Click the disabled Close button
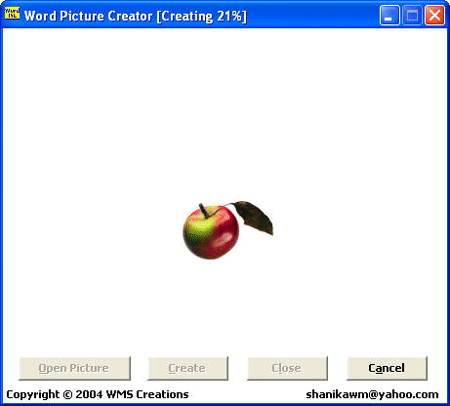Screen dimensions: 450x406 (x=287, y=368)
